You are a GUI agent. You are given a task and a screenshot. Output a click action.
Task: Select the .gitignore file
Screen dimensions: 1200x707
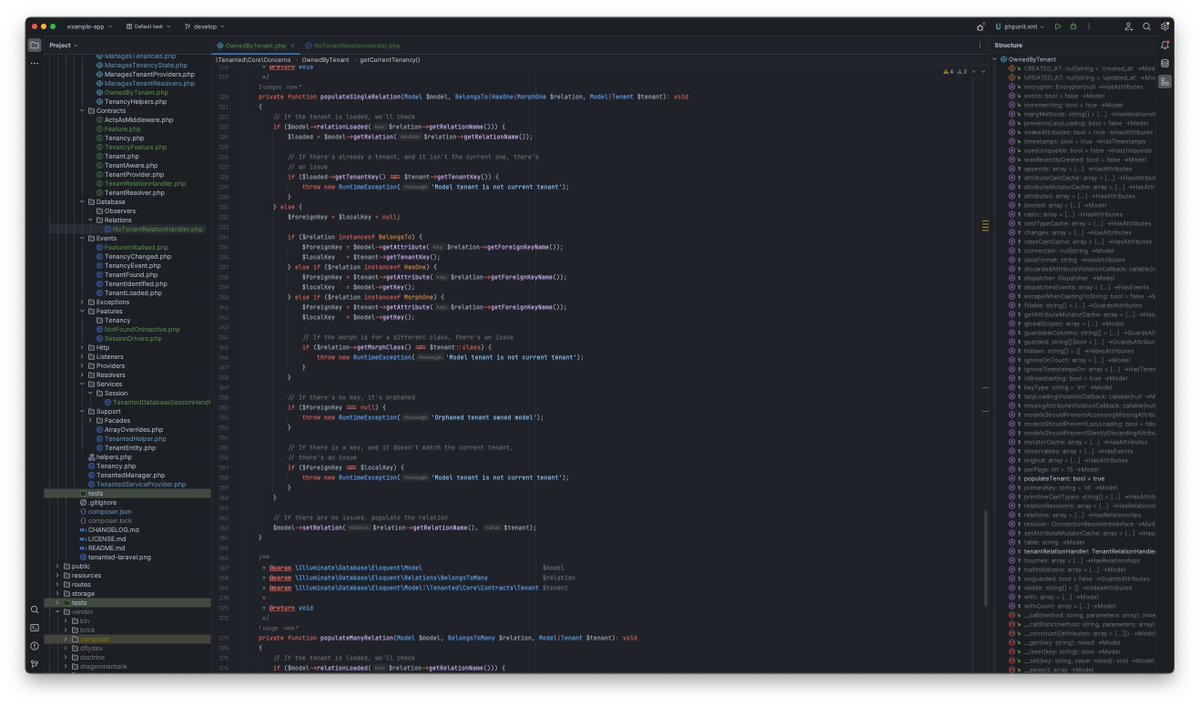click(x=98, y=502)
